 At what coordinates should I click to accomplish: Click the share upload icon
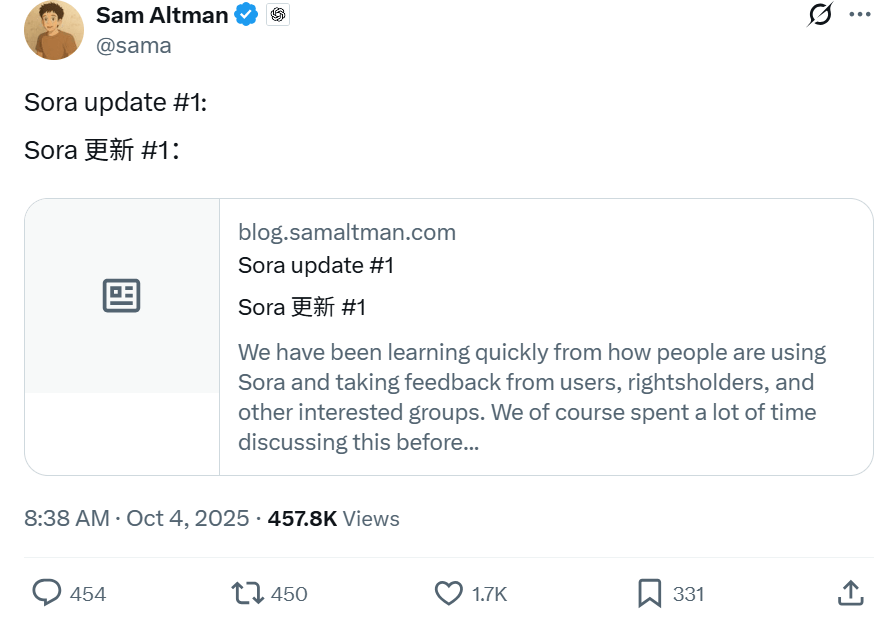849,593
